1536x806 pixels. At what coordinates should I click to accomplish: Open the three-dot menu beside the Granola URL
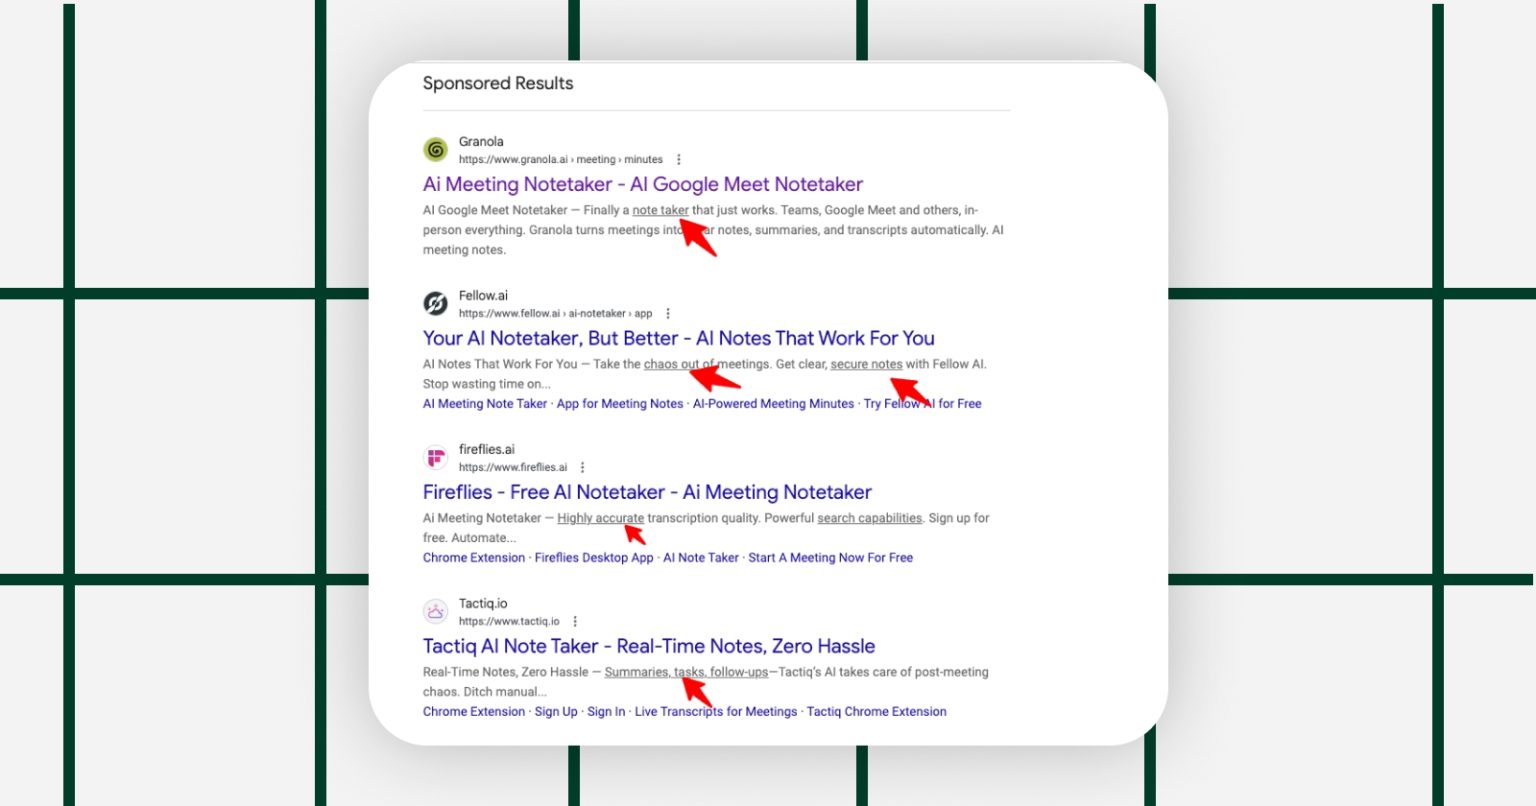[x=679, y=160]
